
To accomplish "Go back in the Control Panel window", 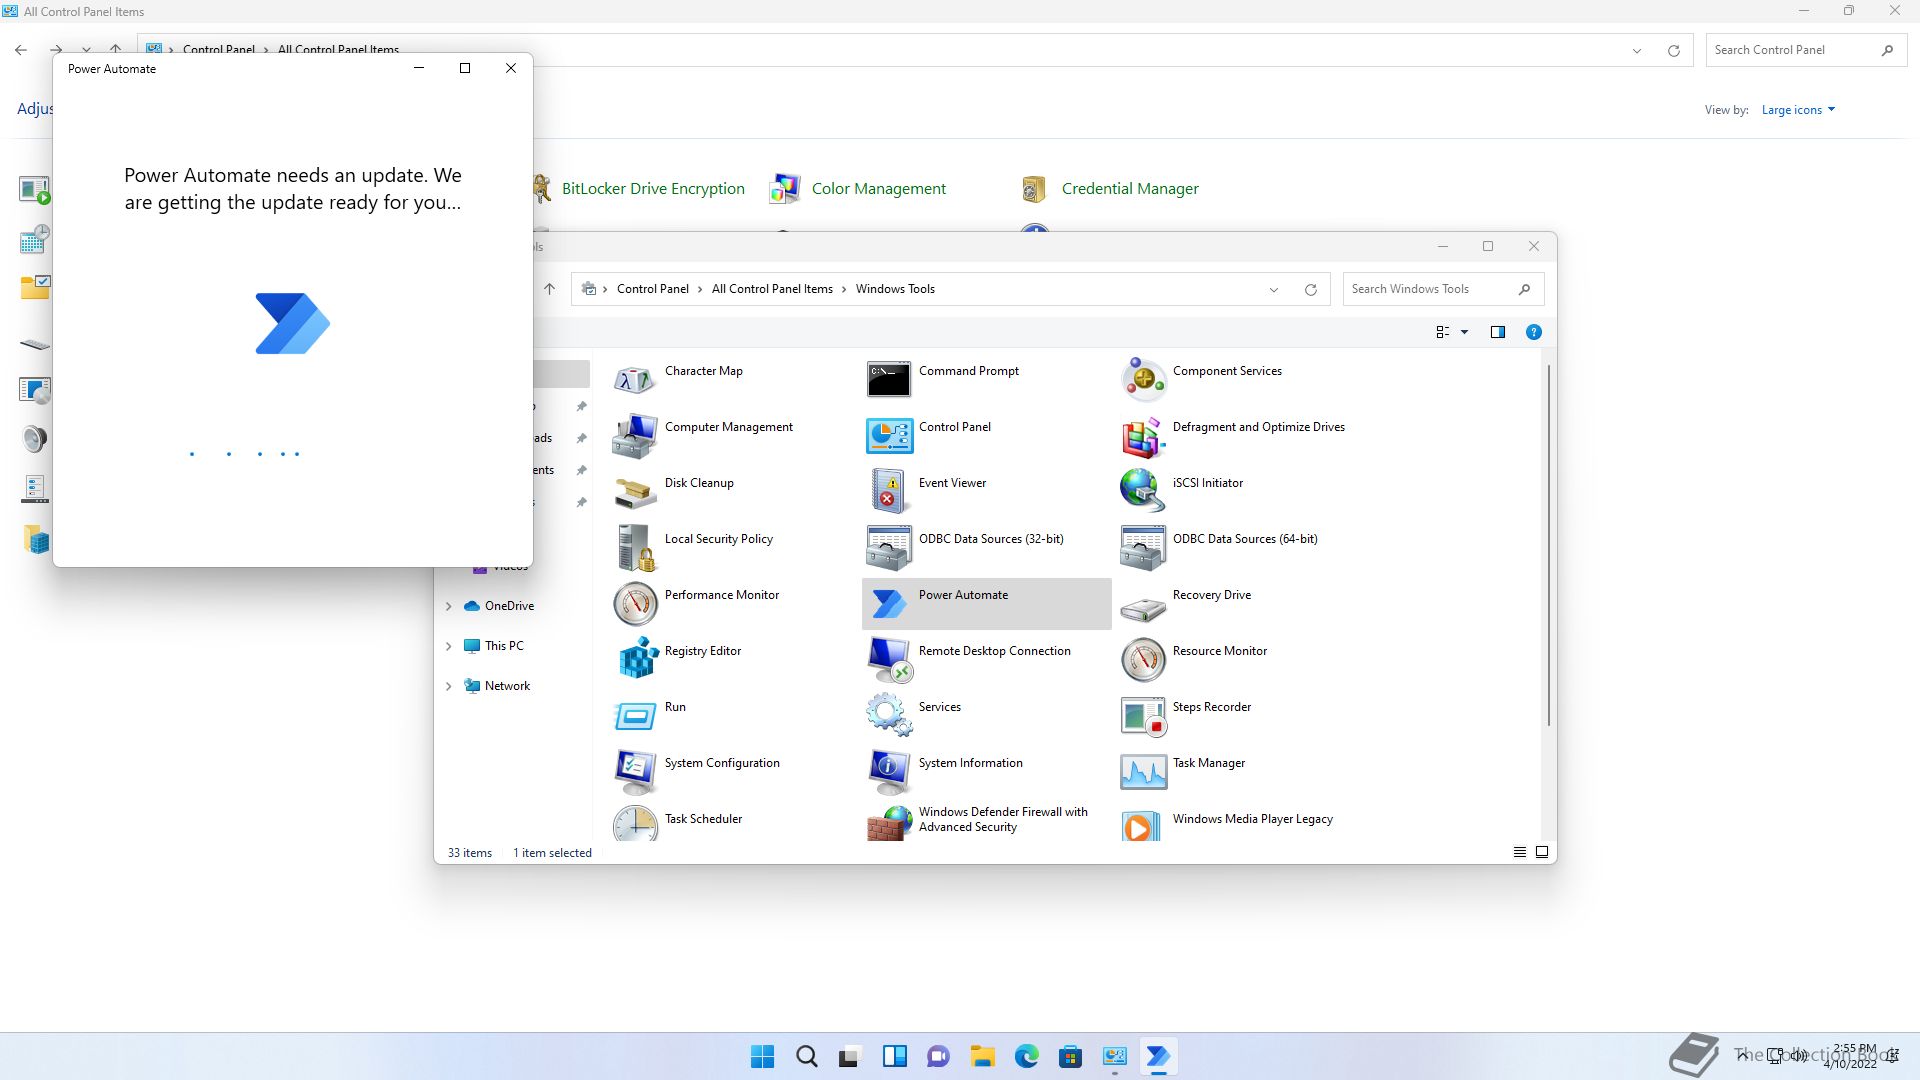I will [x=21, y=49].
